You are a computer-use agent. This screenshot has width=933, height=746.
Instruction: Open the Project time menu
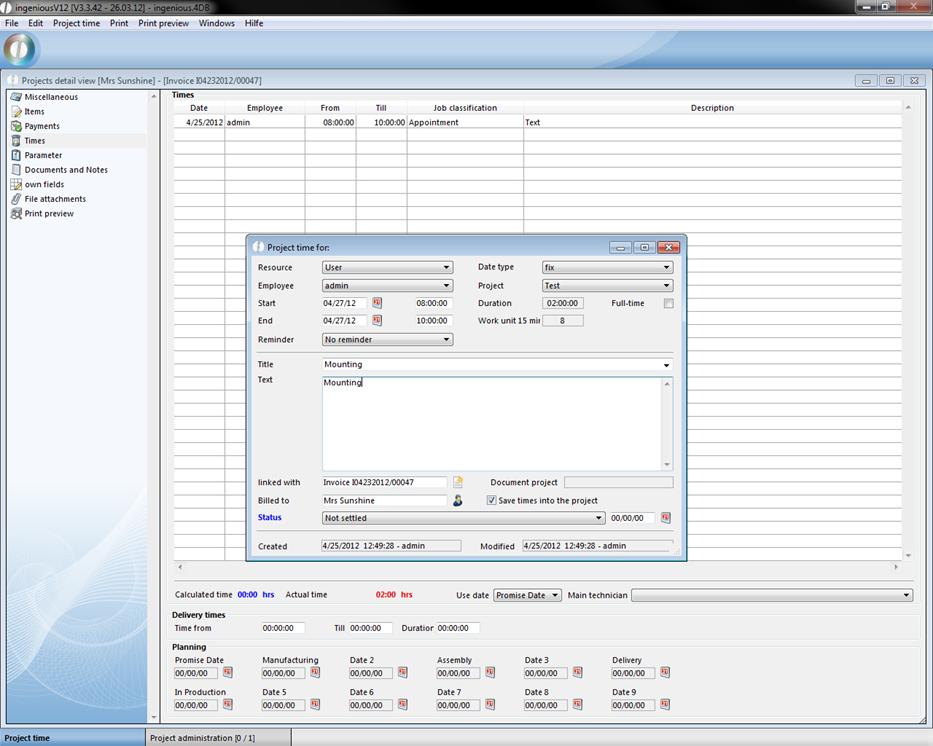point(76,23)
